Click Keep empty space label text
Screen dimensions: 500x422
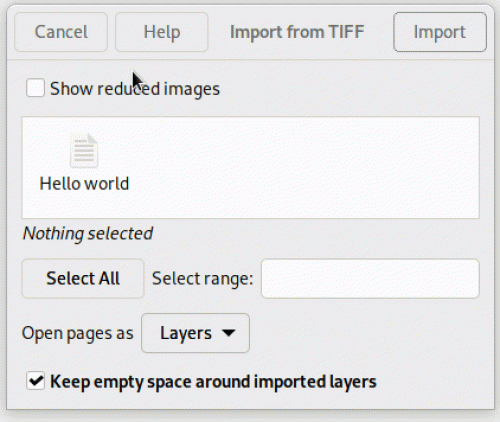(x=213, y=382)
